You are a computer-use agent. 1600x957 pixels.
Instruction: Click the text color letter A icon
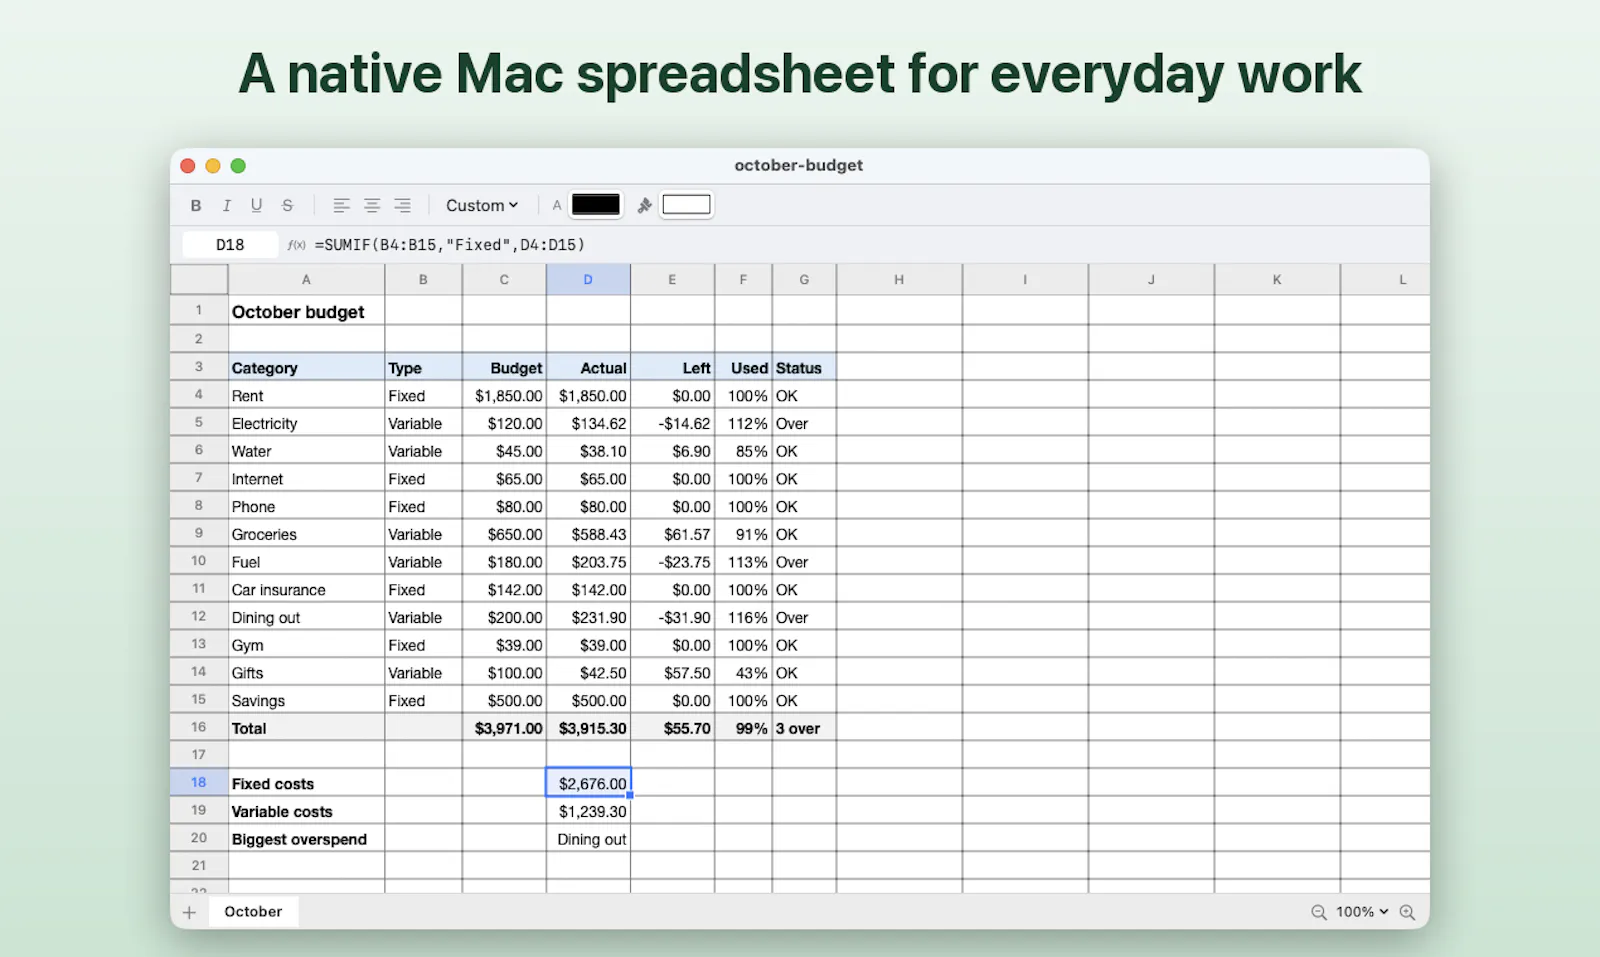[557, 205]
